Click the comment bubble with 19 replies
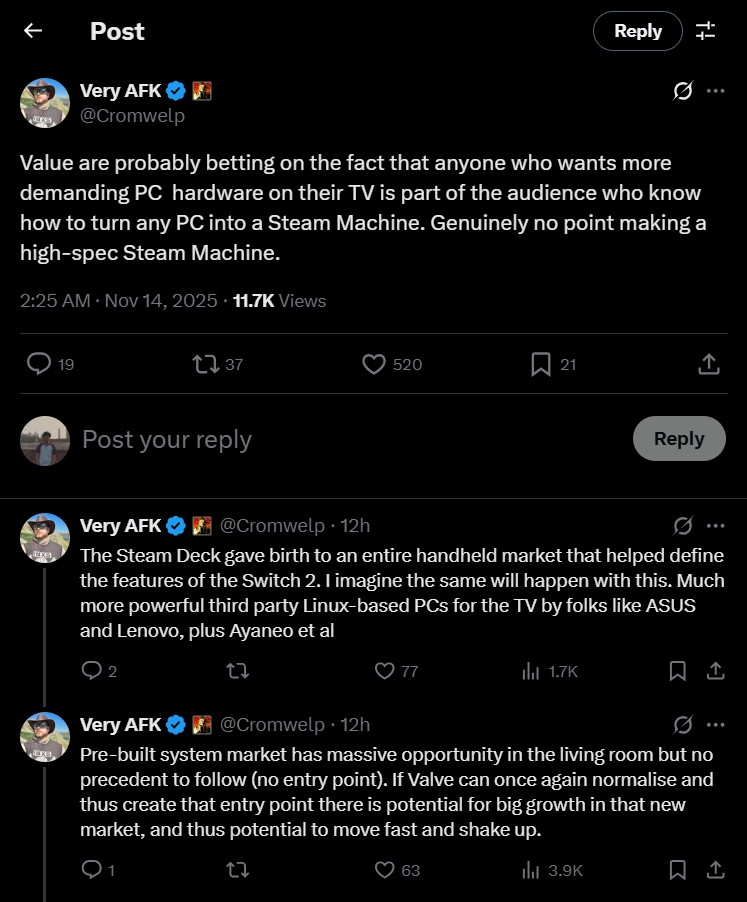Image resolution: width=747 pixels, height=902 pixels. pyautogui.click(x=39, y=365)
